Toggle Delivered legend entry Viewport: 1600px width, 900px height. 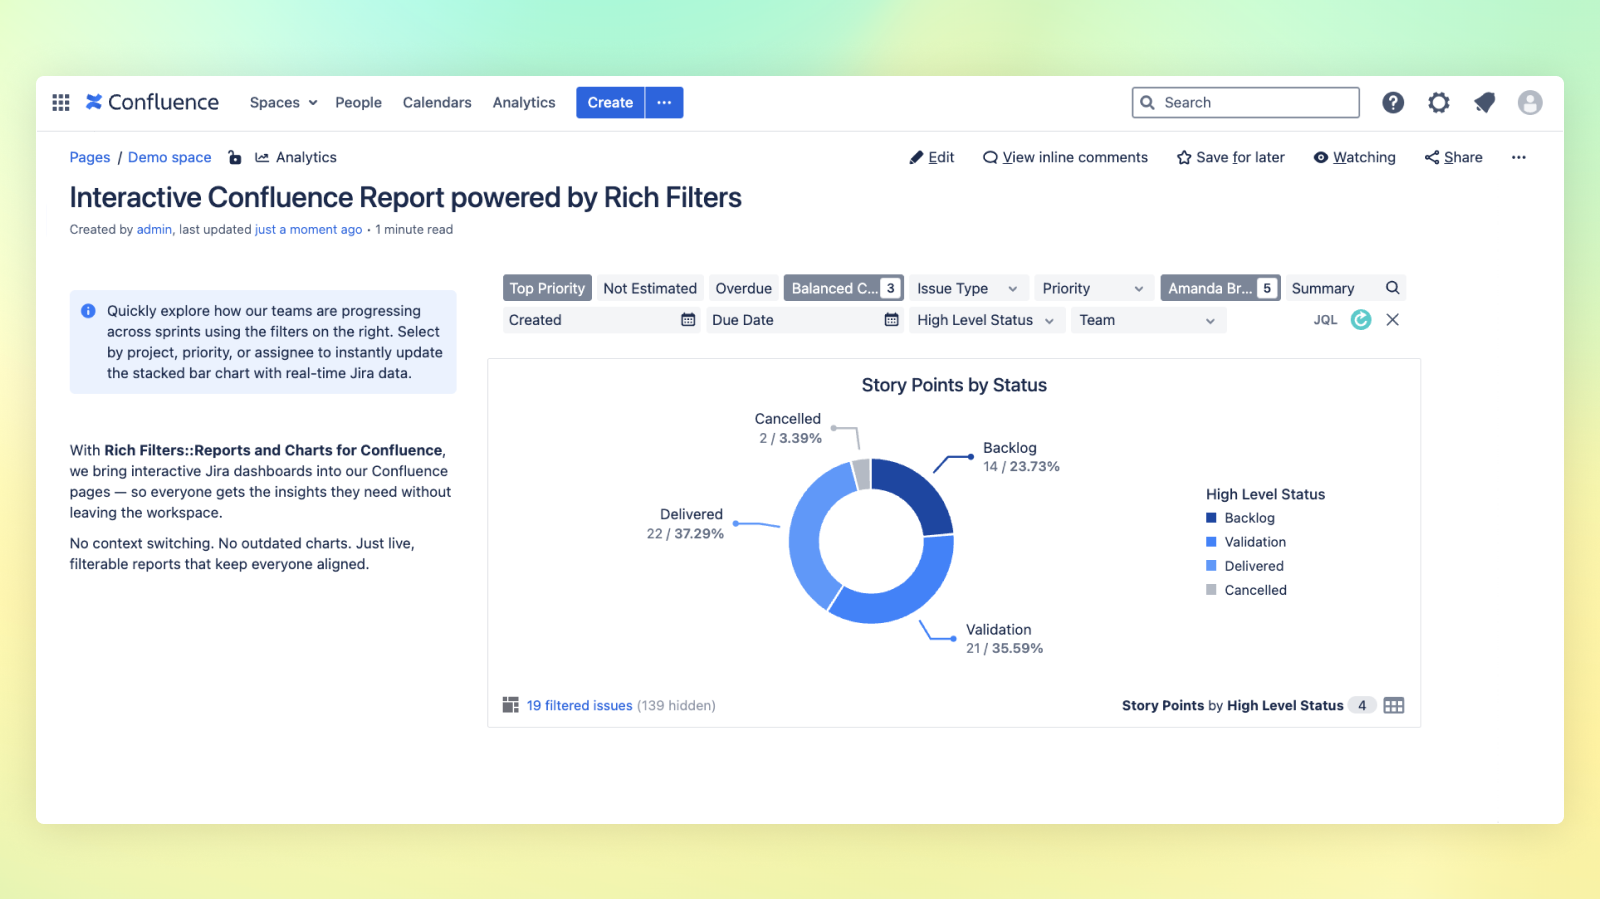click(1245, 566)
